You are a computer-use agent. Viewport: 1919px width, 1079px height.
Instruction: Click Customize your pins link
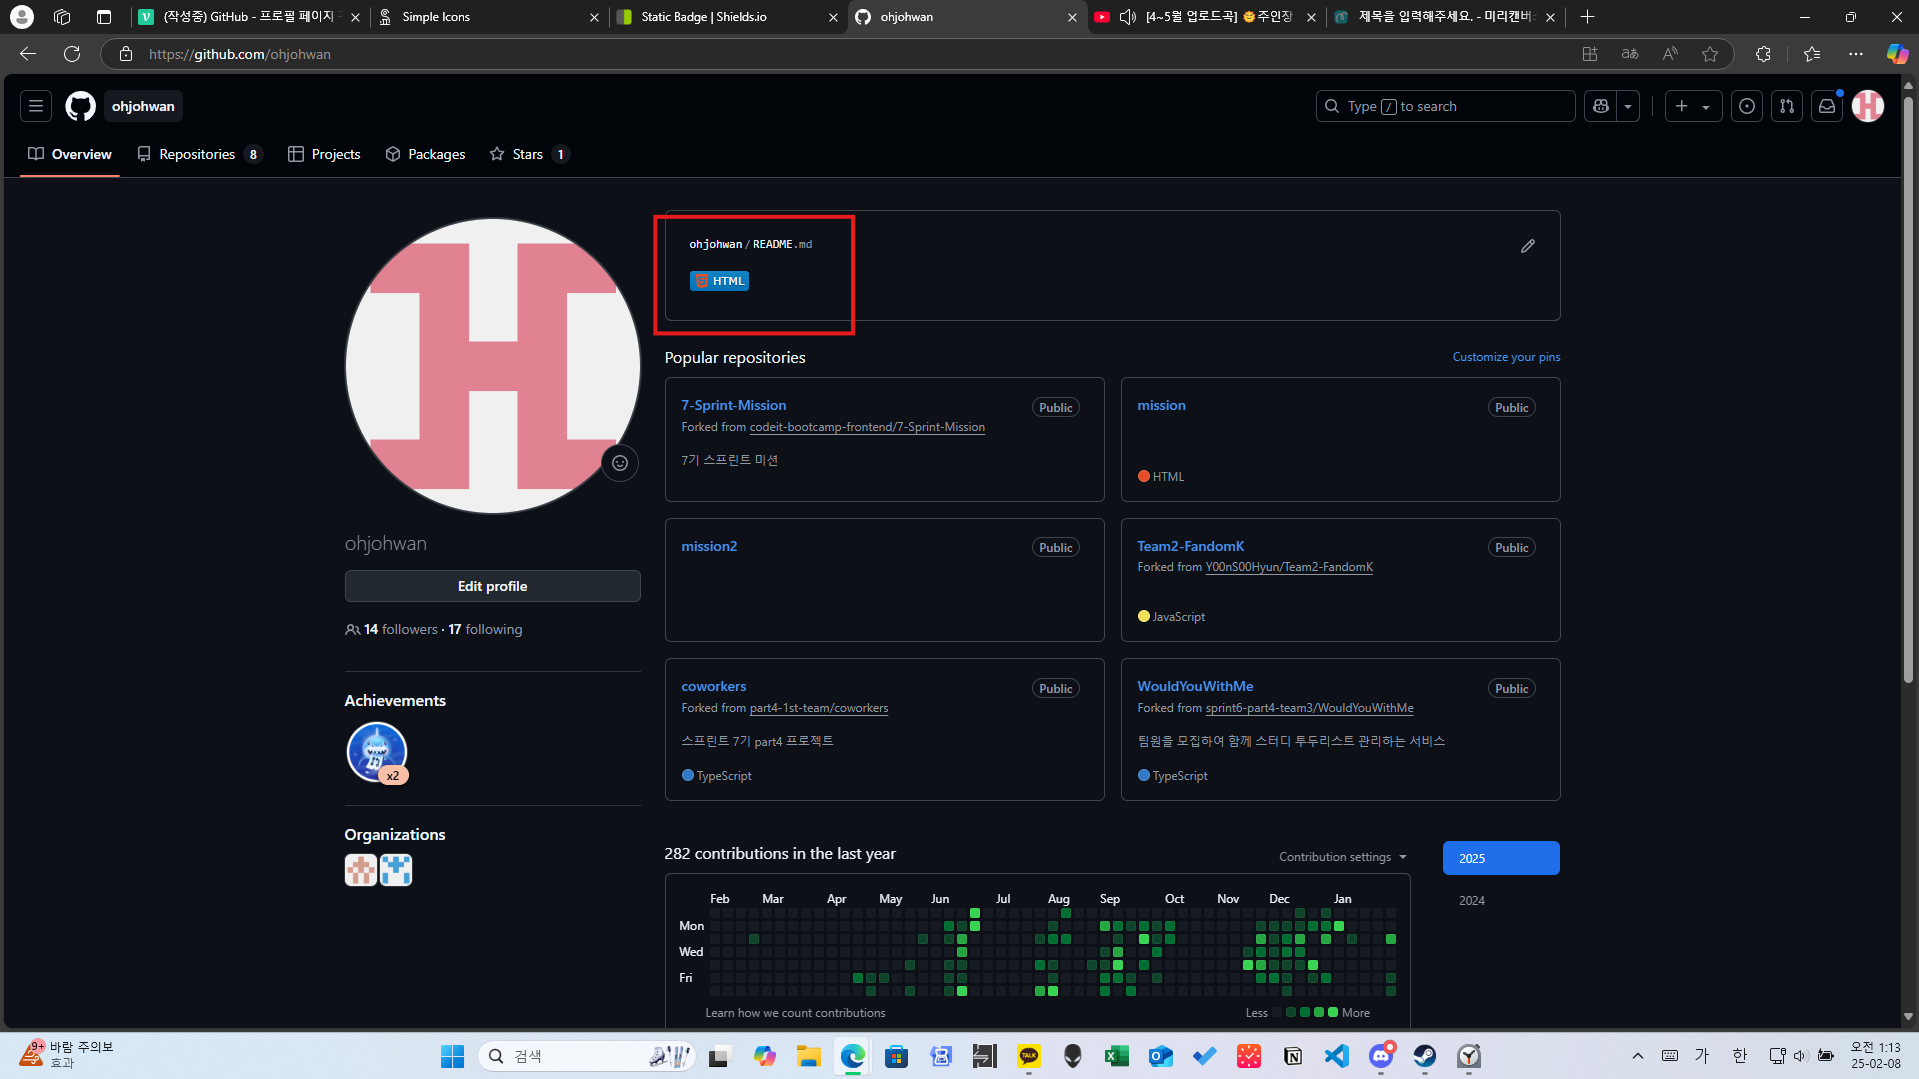(x=1506, y=357)
